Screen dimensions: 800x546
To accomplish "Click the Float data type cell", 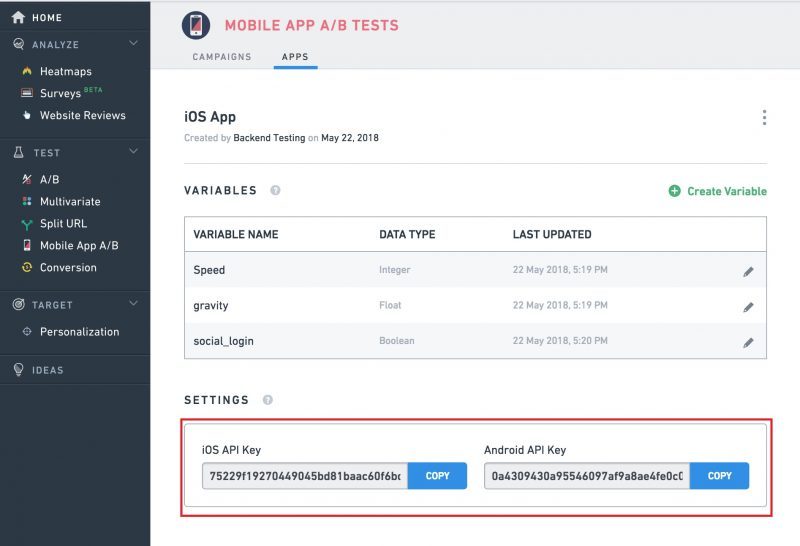I will point(390,305).
